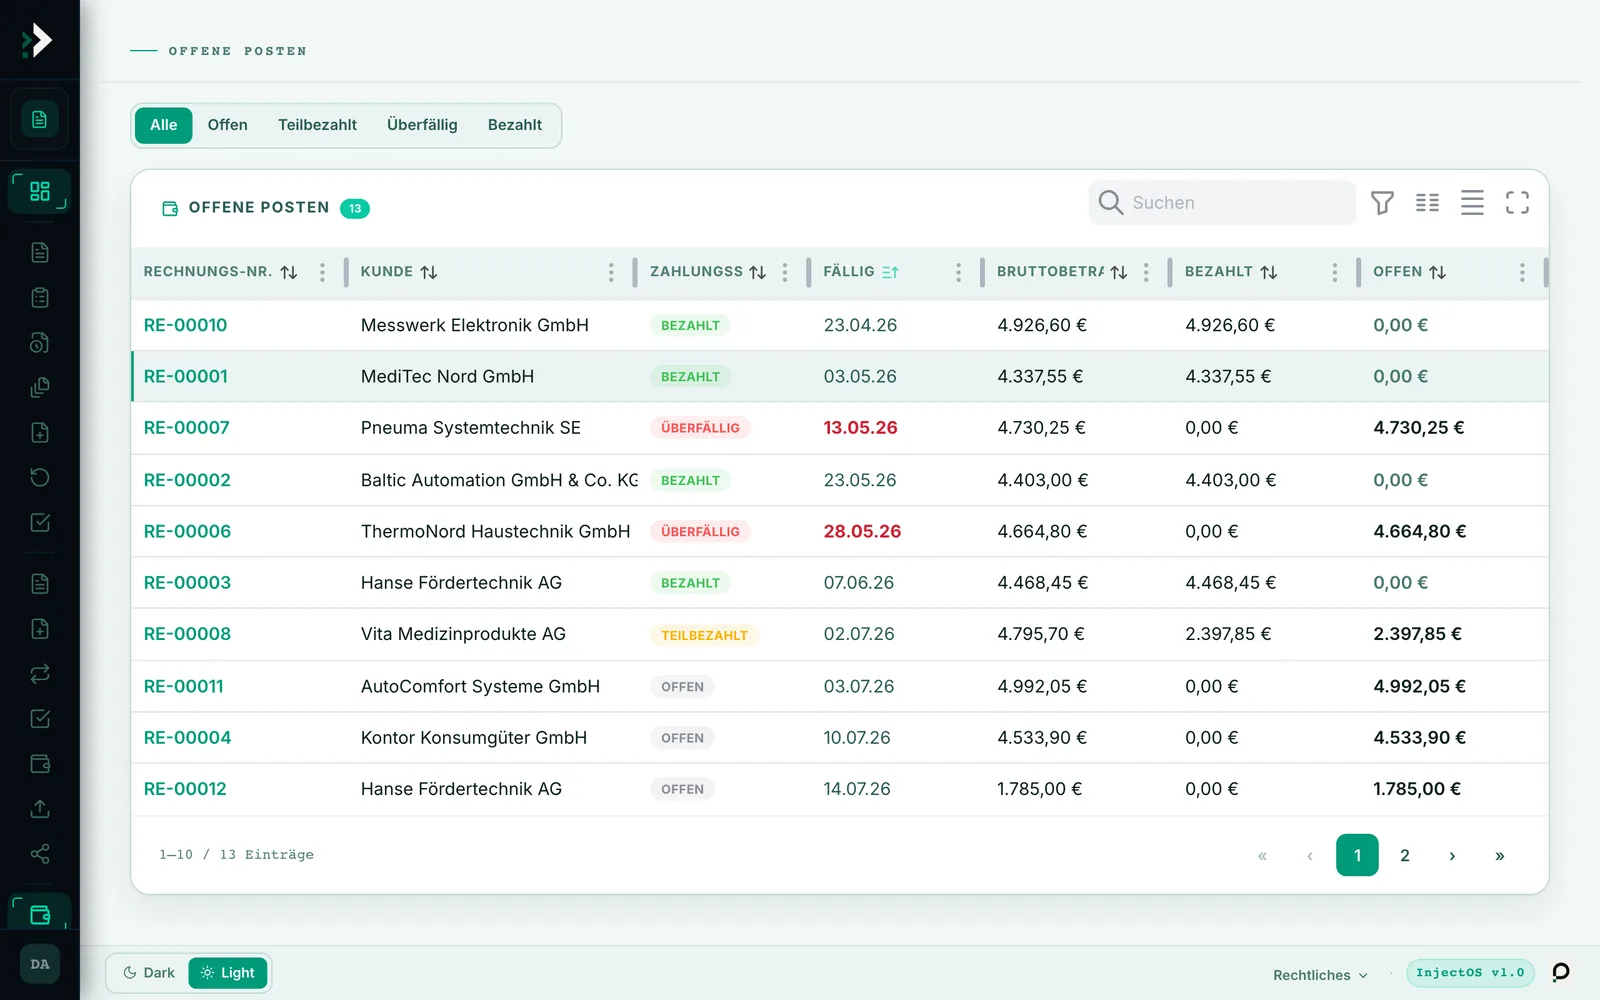The height and width of the screenshot is (1000, 1600).
Task: Open the table filter funnel icon
Action: pos(1382,203)
